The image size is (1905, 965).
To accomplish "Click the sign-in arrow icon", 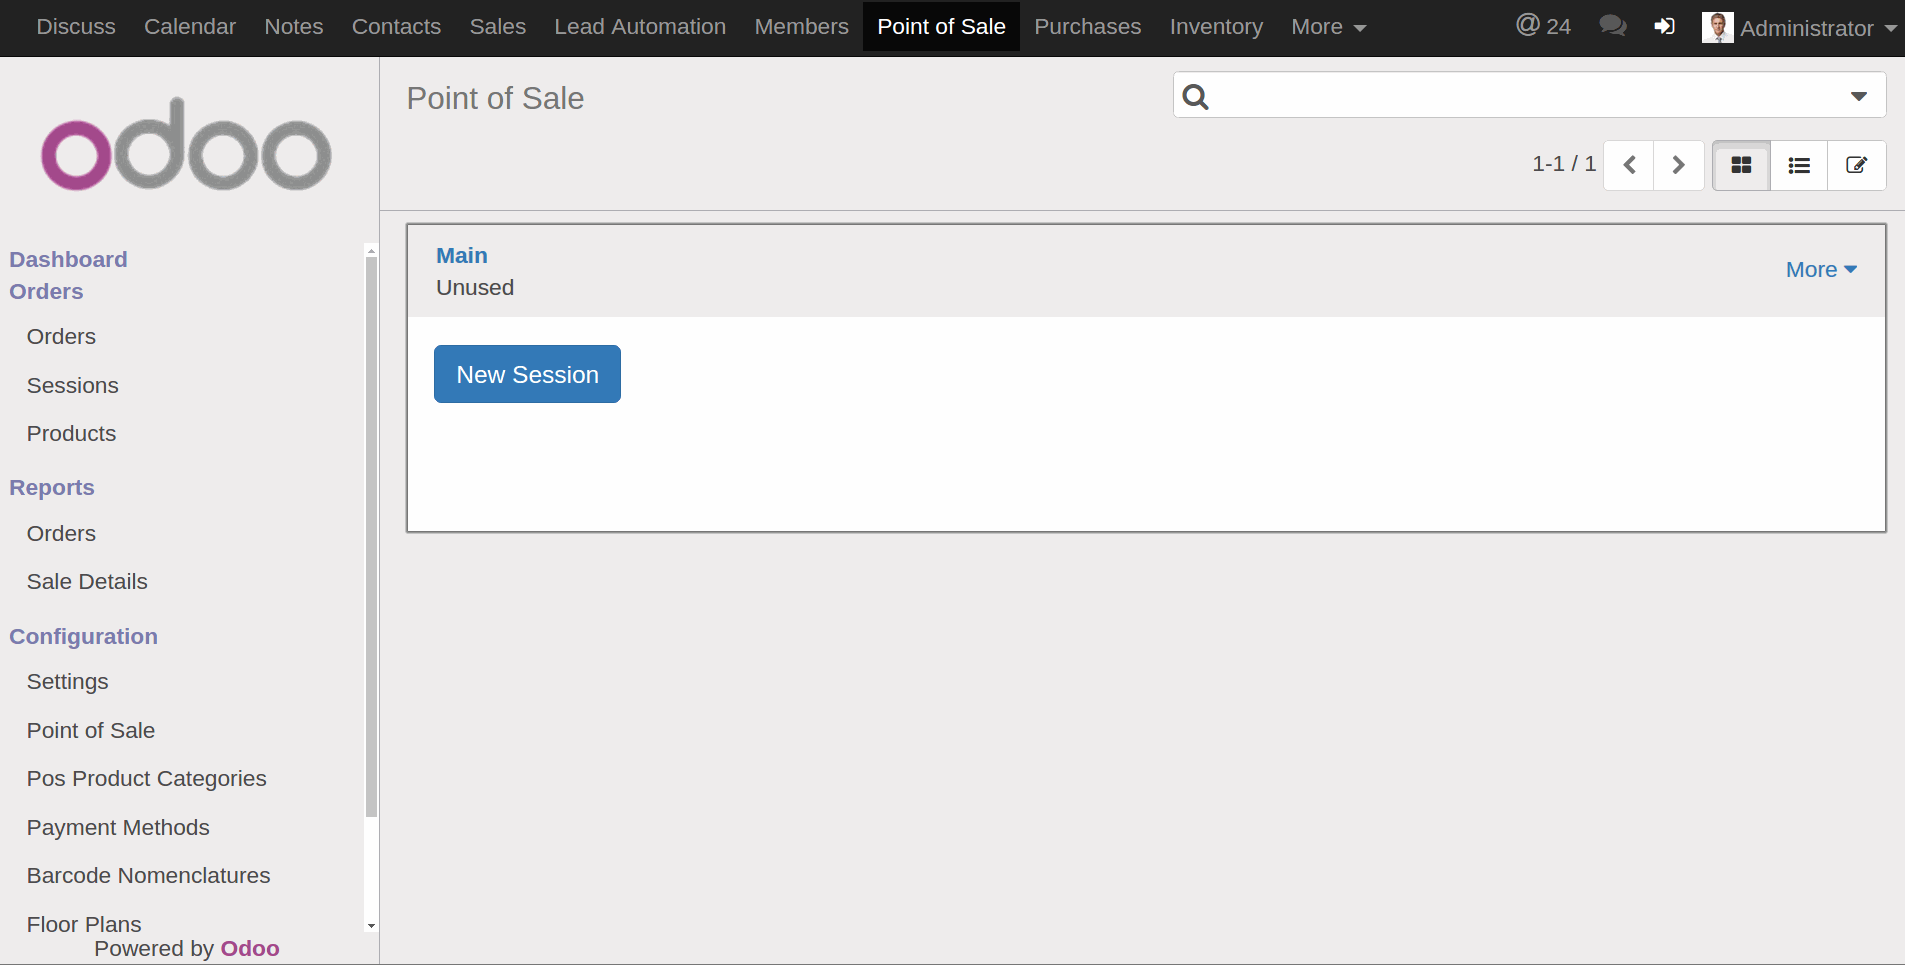I will point(1664,26).
